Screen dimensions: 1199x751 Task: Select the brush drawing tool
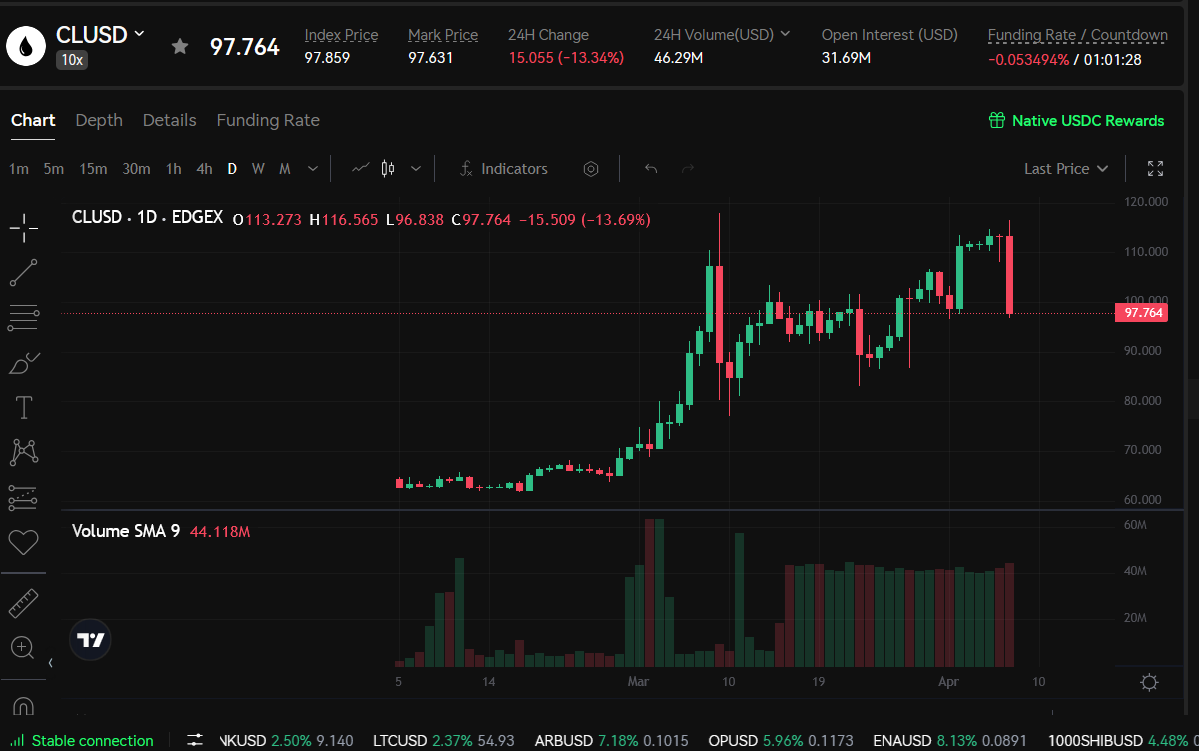tap(24, 363)
